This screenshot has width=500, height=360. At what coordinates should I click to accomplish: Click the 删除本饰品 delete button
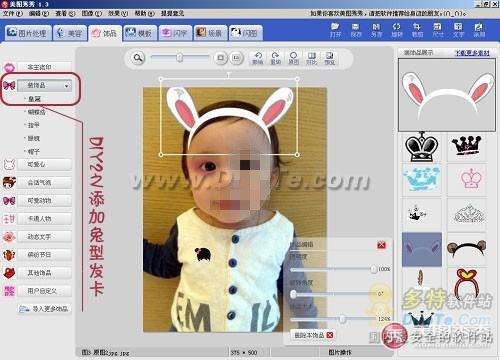point(313,335)
